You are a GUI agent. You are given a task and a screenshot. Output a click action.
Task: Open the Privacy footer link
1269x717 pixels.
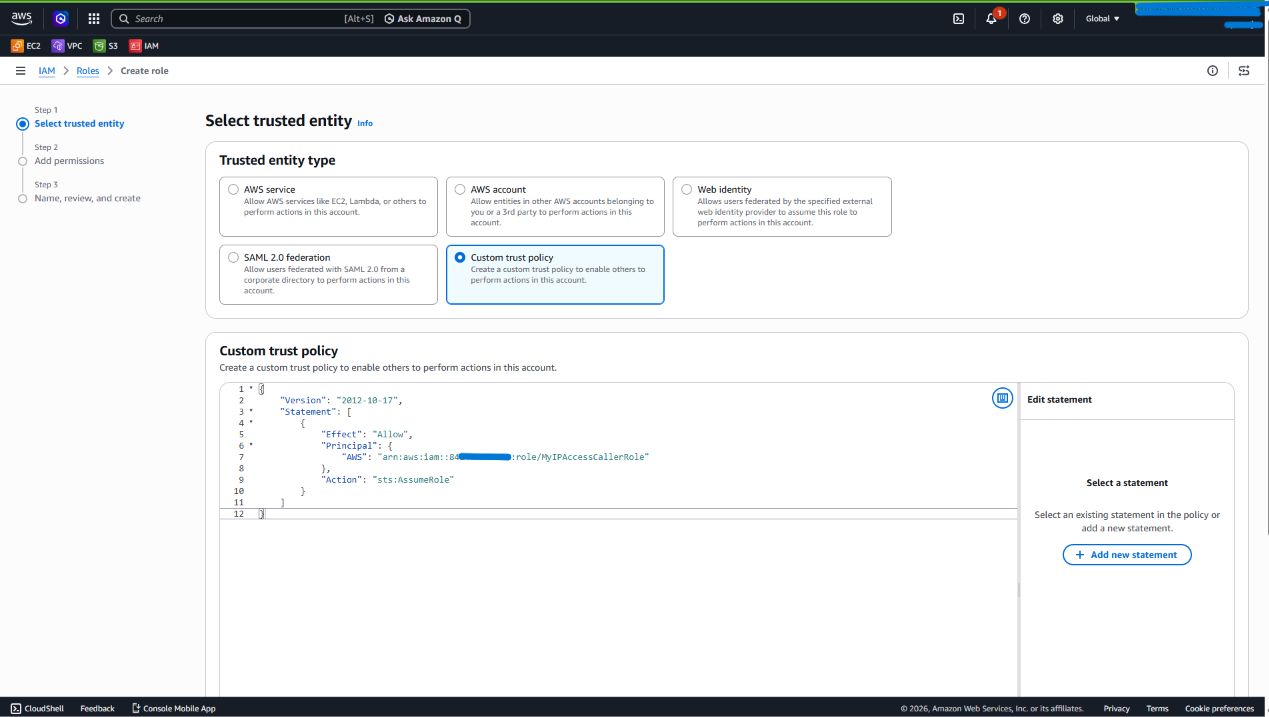[1117, 708]
